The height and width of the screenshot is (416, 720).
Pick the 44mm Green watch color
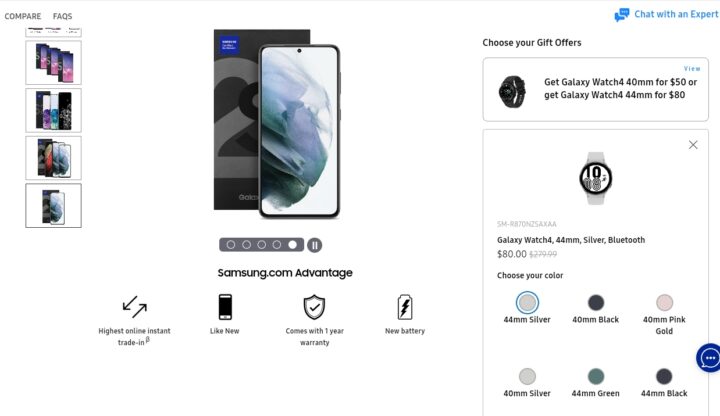596,377
